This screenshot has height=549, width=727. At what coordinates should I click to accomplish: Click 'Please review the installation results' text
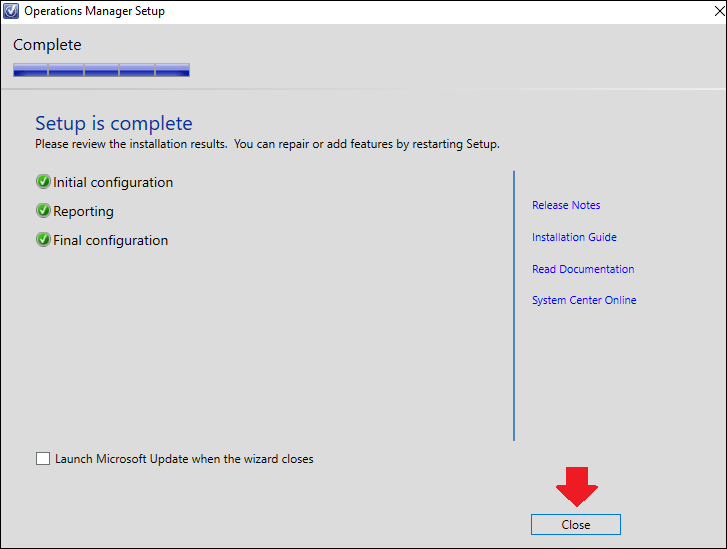(x=131, y=144)
